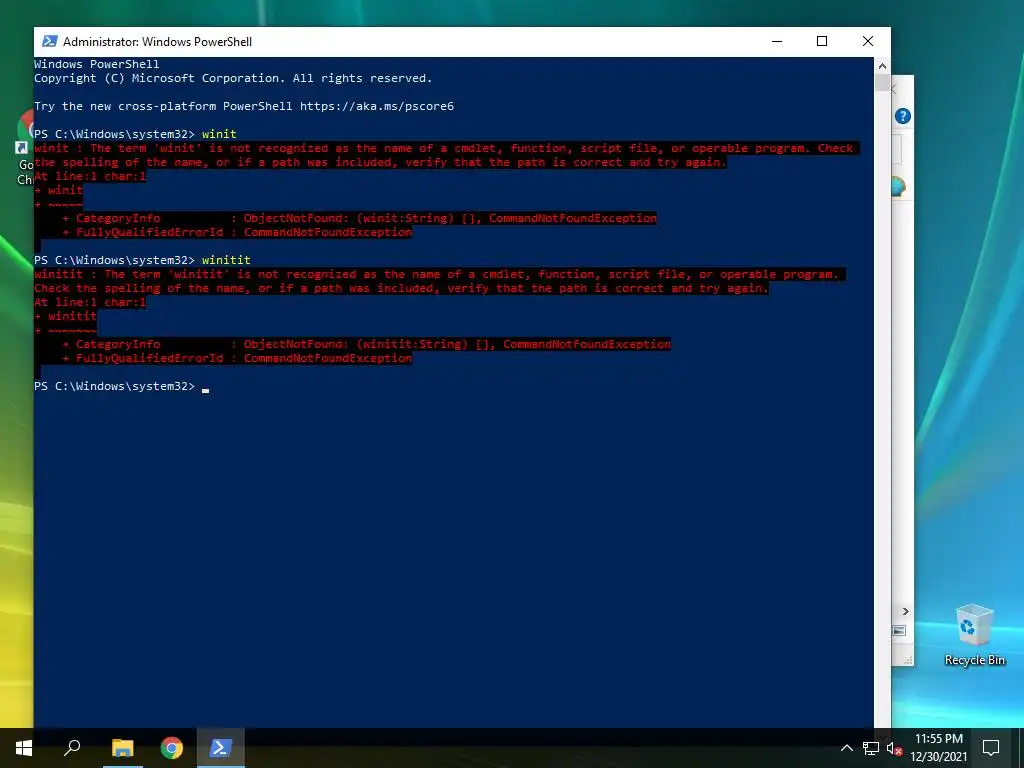Open the network status tray icon
Image resolution: width=1024 pixels, height=768 pixels.
pos(871,748)
